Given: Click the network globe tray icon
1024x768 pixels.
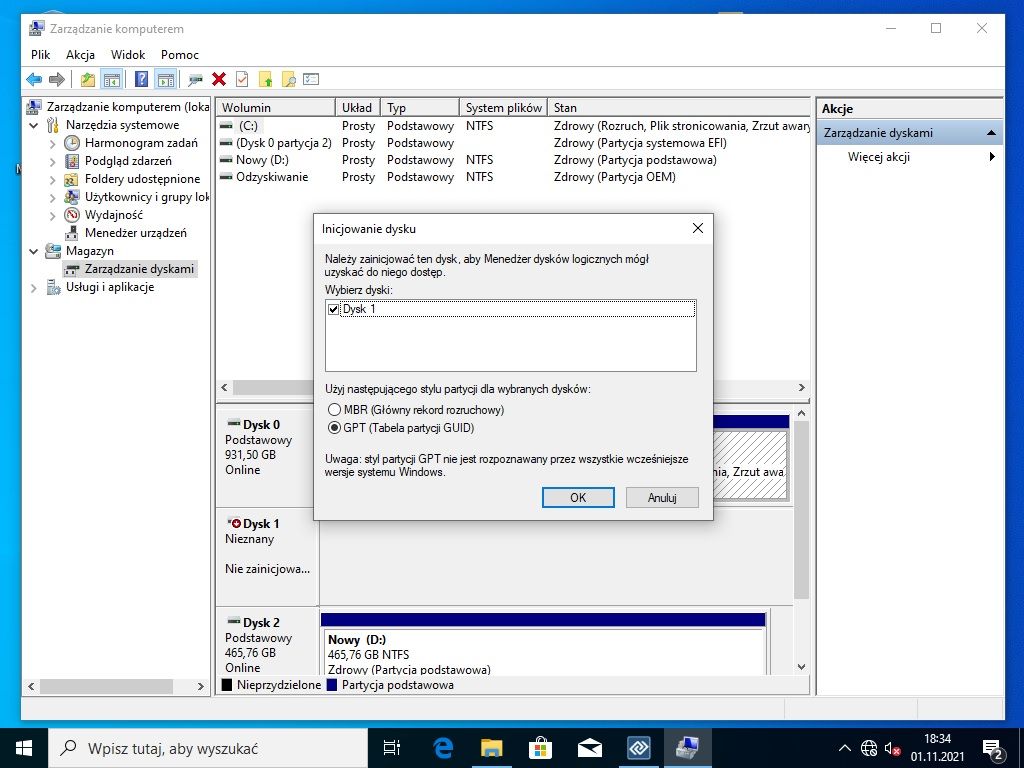Looking at the screenshot, I should pos(869,748).
